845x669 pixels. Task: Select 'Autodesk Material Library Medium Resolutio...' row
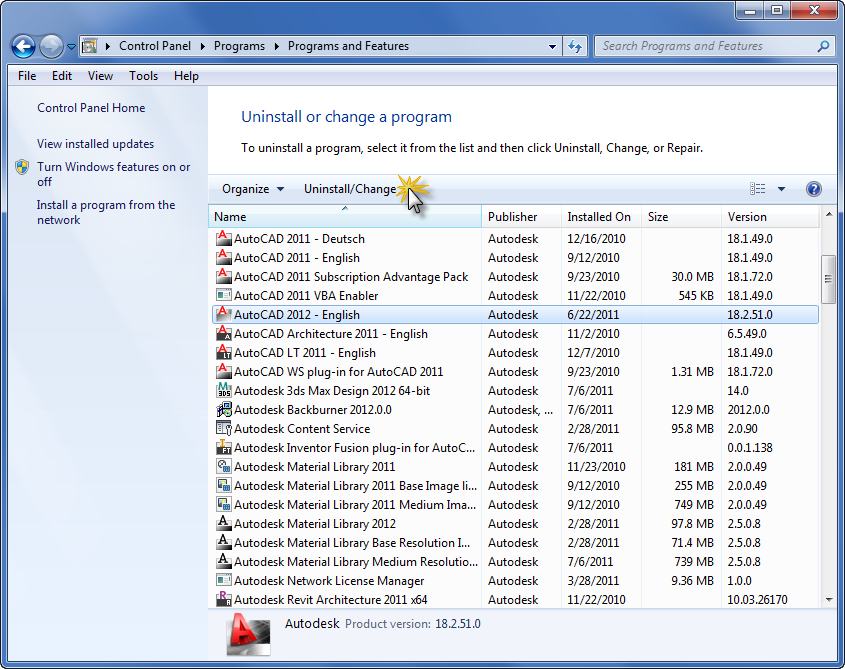(x=515, y=562)
